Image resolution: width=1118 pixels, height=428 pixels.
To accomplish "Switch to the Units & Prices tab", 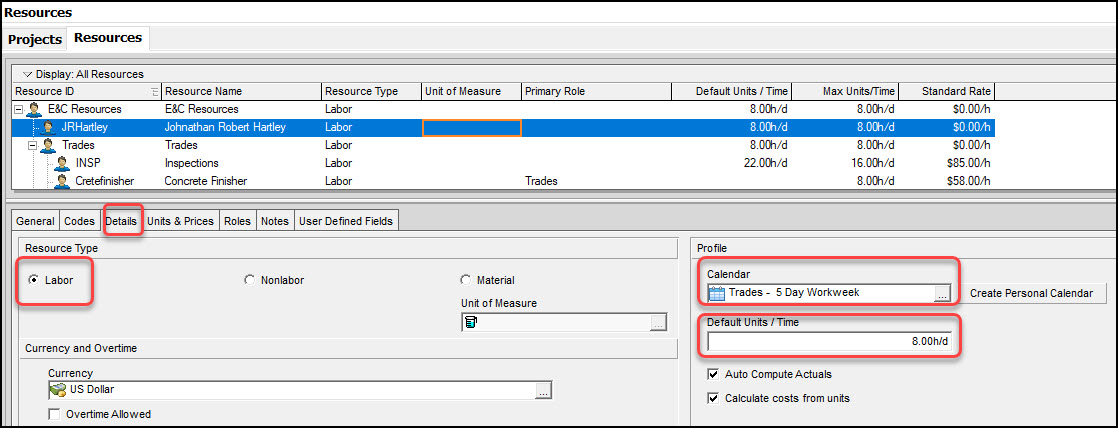I will (x=180, y=221).
